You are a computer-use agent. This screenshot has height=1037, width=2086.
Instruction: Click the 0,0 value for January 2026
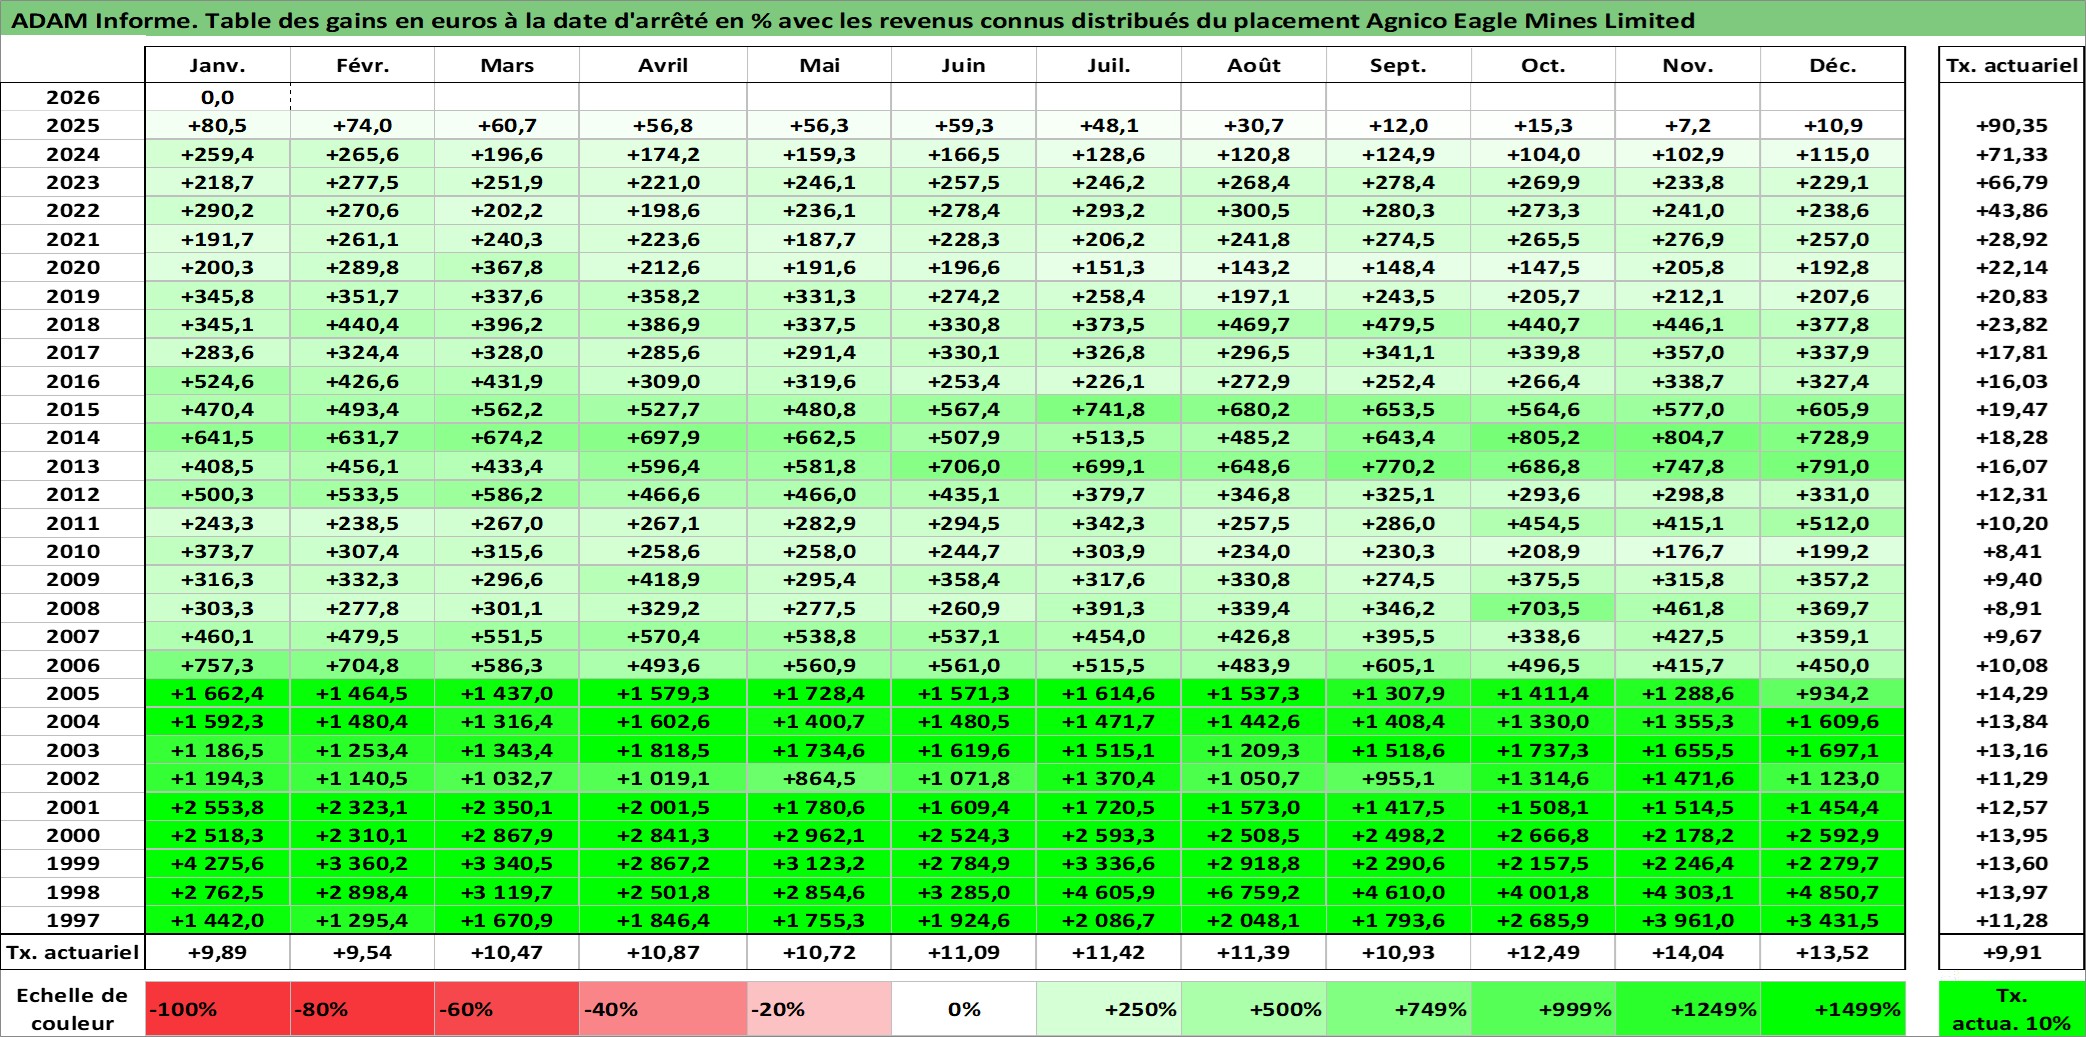coord(218,97)
